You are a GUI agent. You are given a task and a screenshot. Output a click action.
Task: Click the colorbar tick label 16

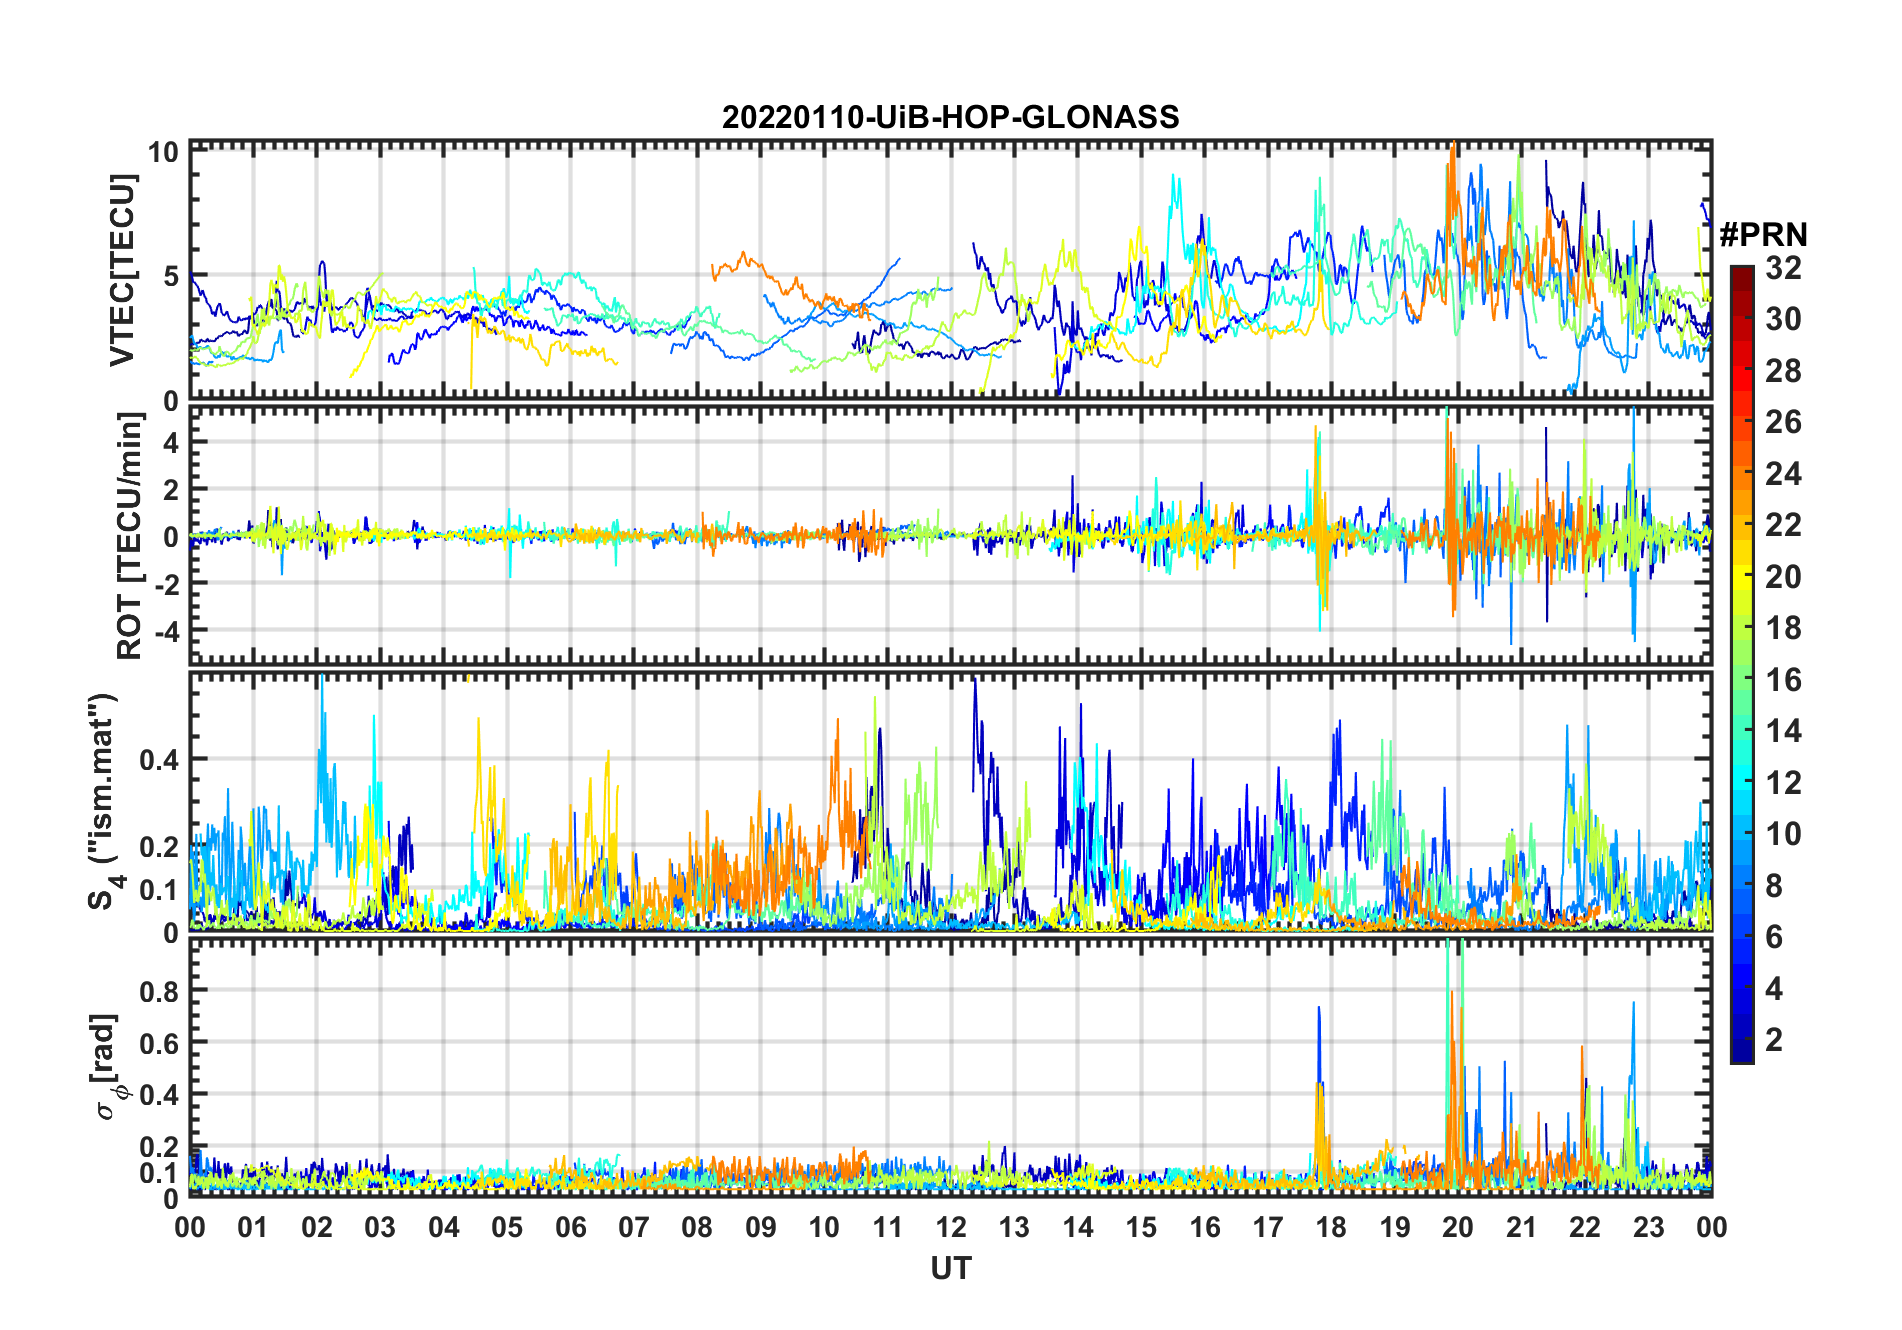(1783, 680)
